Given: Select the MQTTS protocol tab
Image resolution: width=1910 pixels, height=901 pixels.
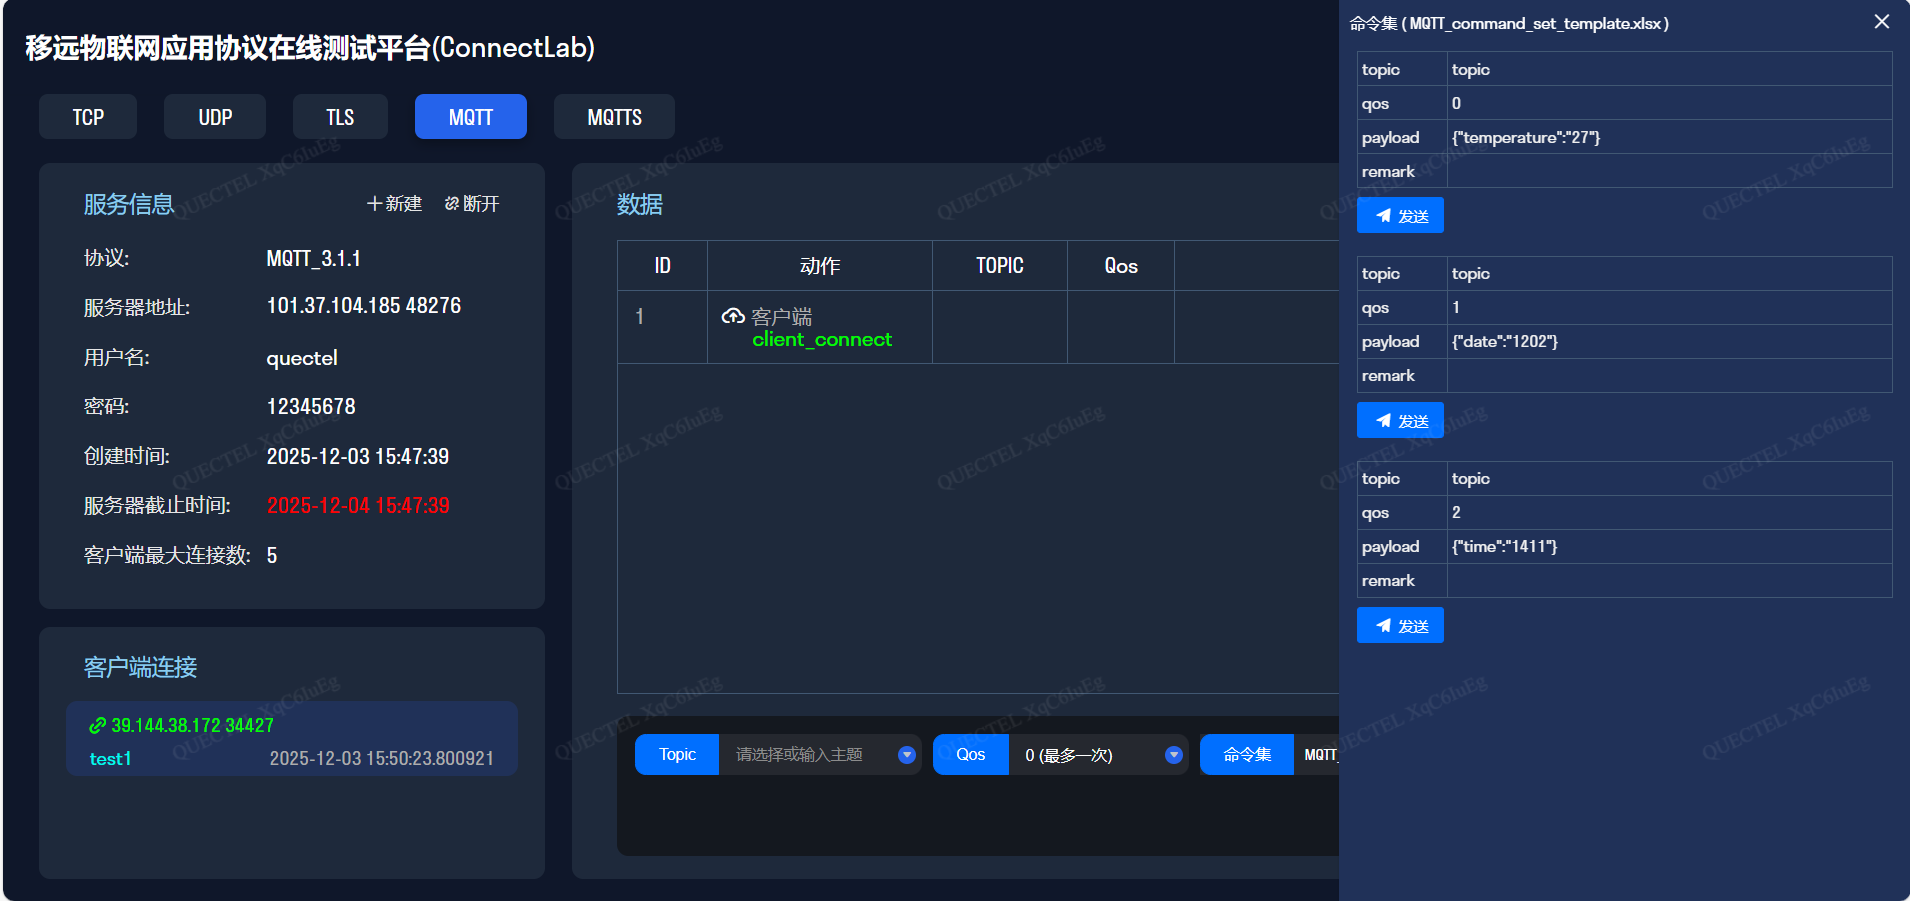Looking at the screenshot, I should (614, 117).
